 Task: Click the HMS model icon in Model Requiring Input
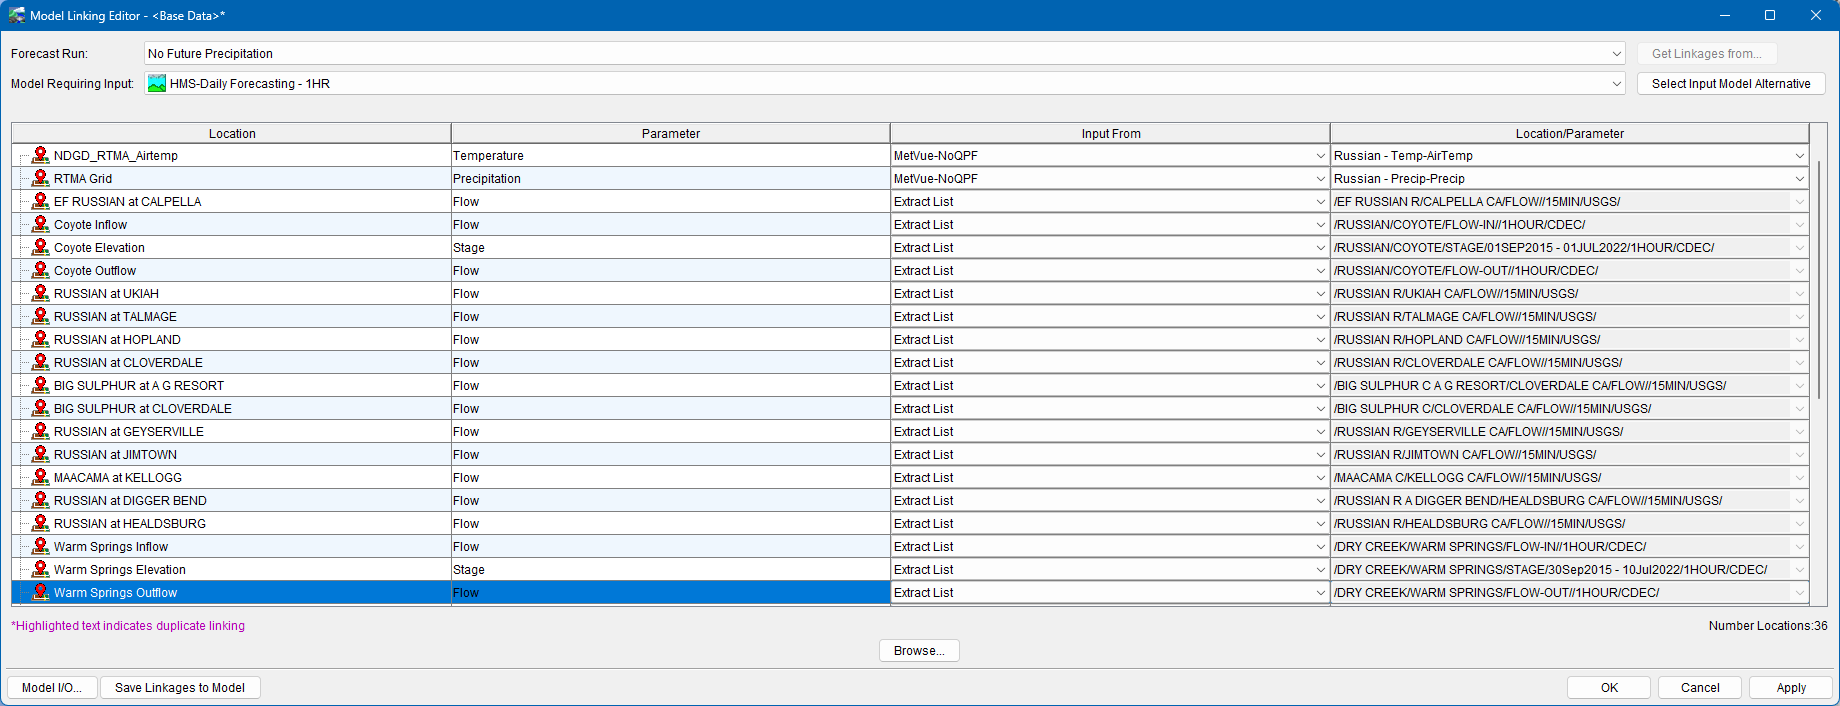point(157,84)
